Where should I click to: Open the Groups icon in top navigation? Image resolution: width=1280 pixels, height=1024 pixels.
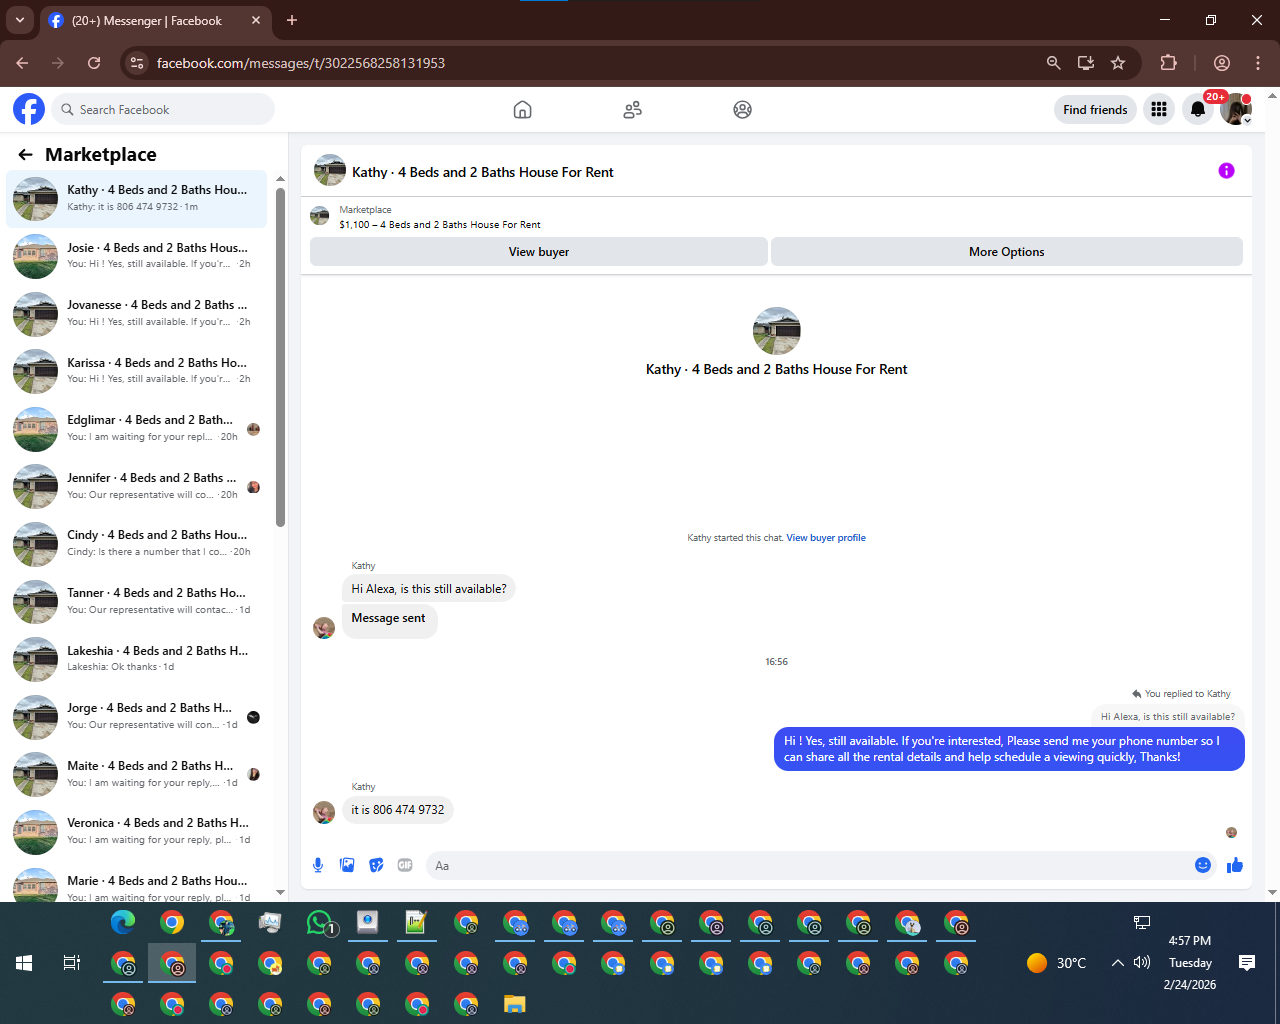[x=742, y=110]
